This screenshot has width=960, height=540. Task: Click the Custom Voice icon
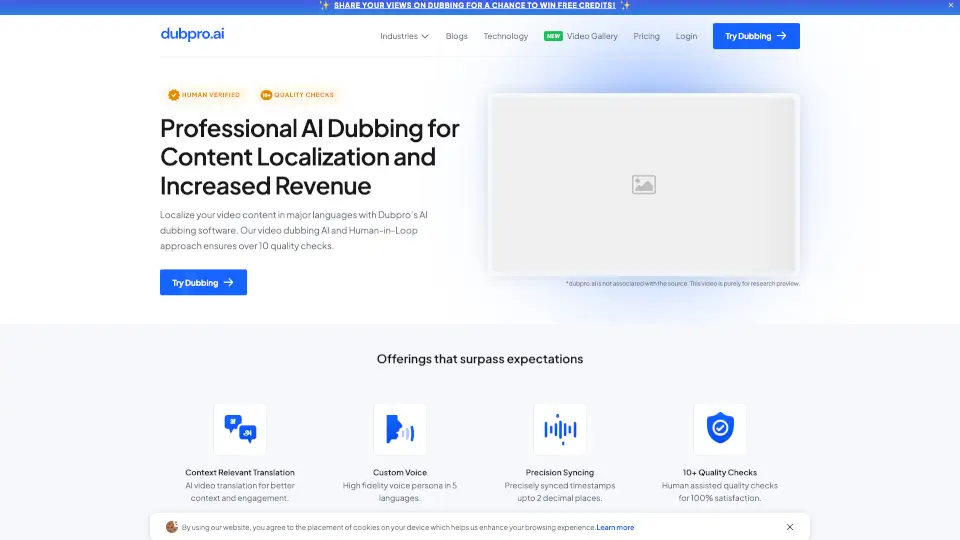point(400,429)
